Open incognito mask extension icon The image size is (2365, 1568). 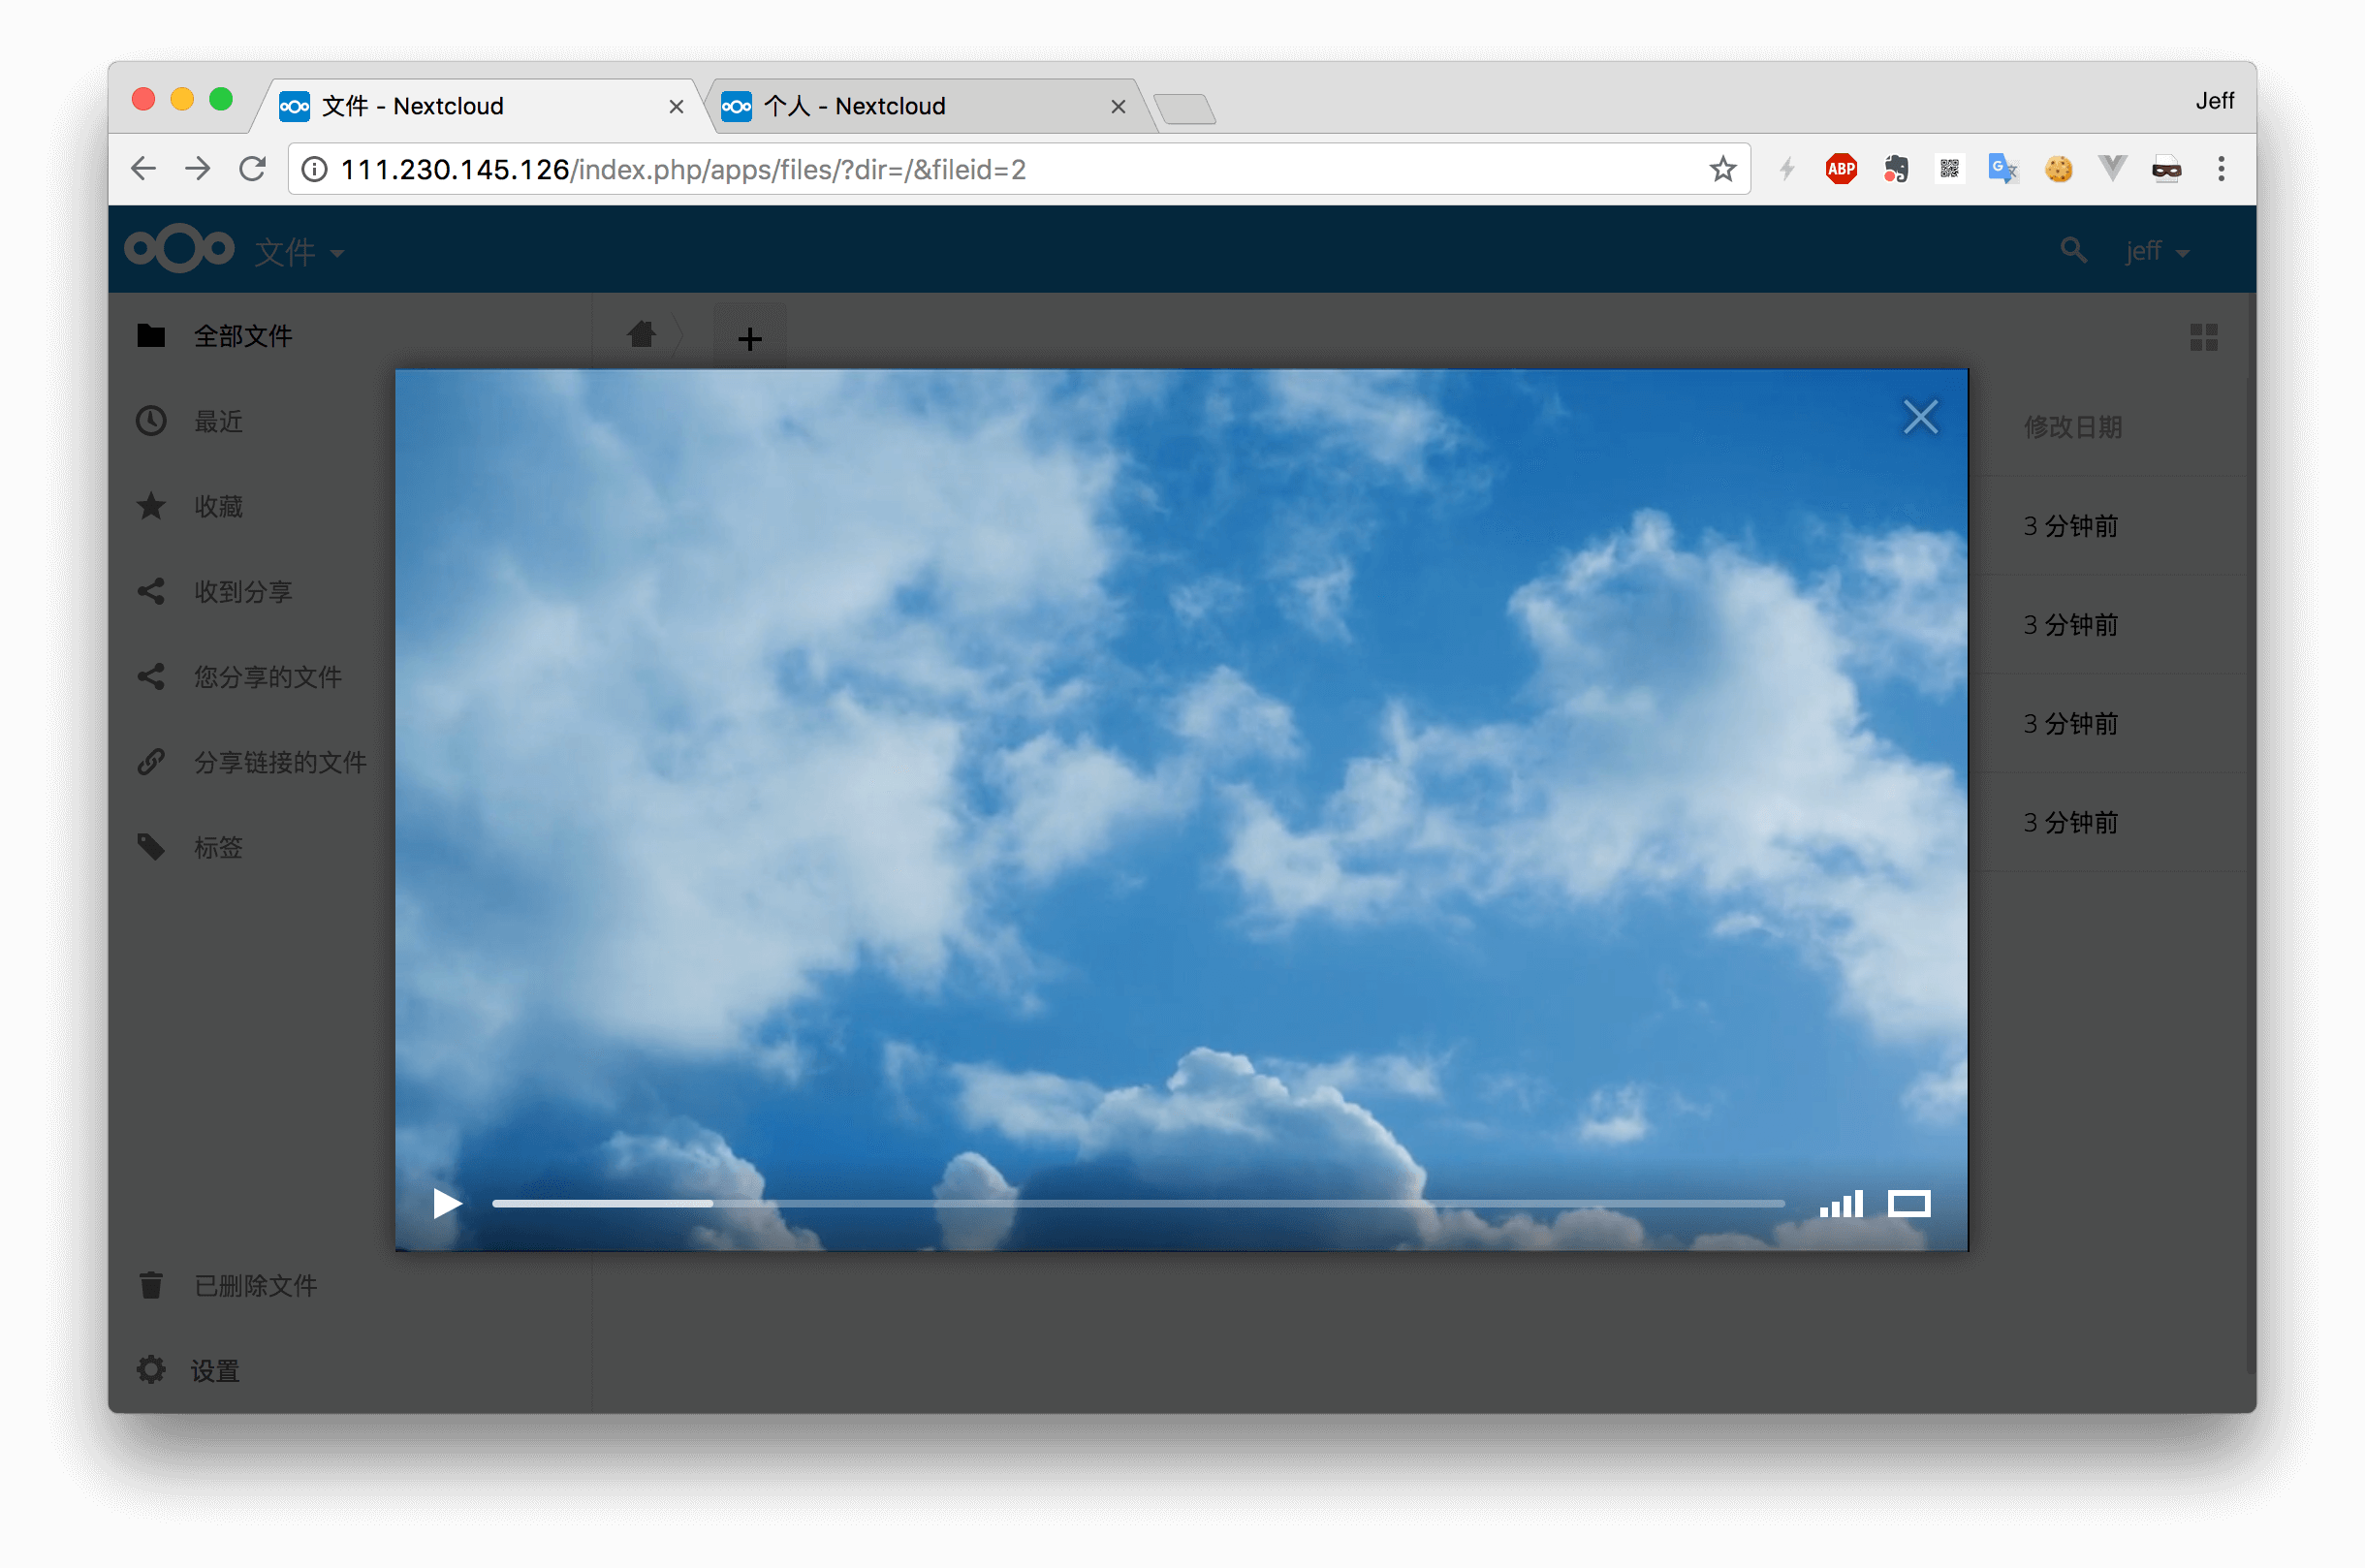[2166, 169]
